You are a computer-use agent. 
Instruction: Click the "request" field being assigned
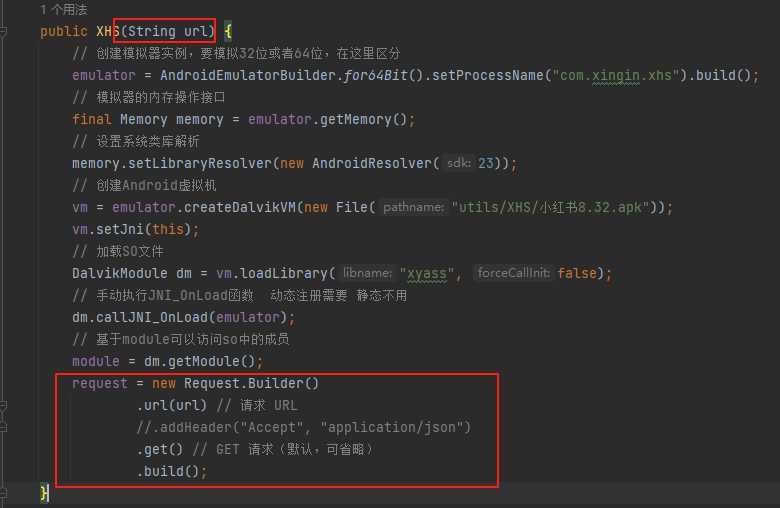[99, 384]
